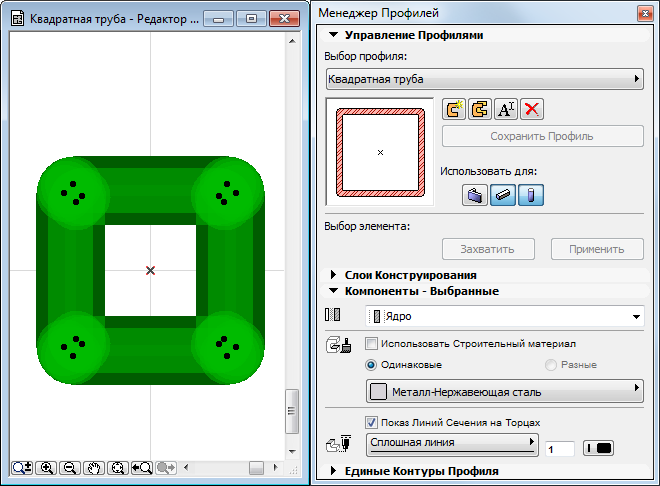Click the Сохранить Профиль button
The width and height of the screenshot is (660, 486).
pos(543,136)
